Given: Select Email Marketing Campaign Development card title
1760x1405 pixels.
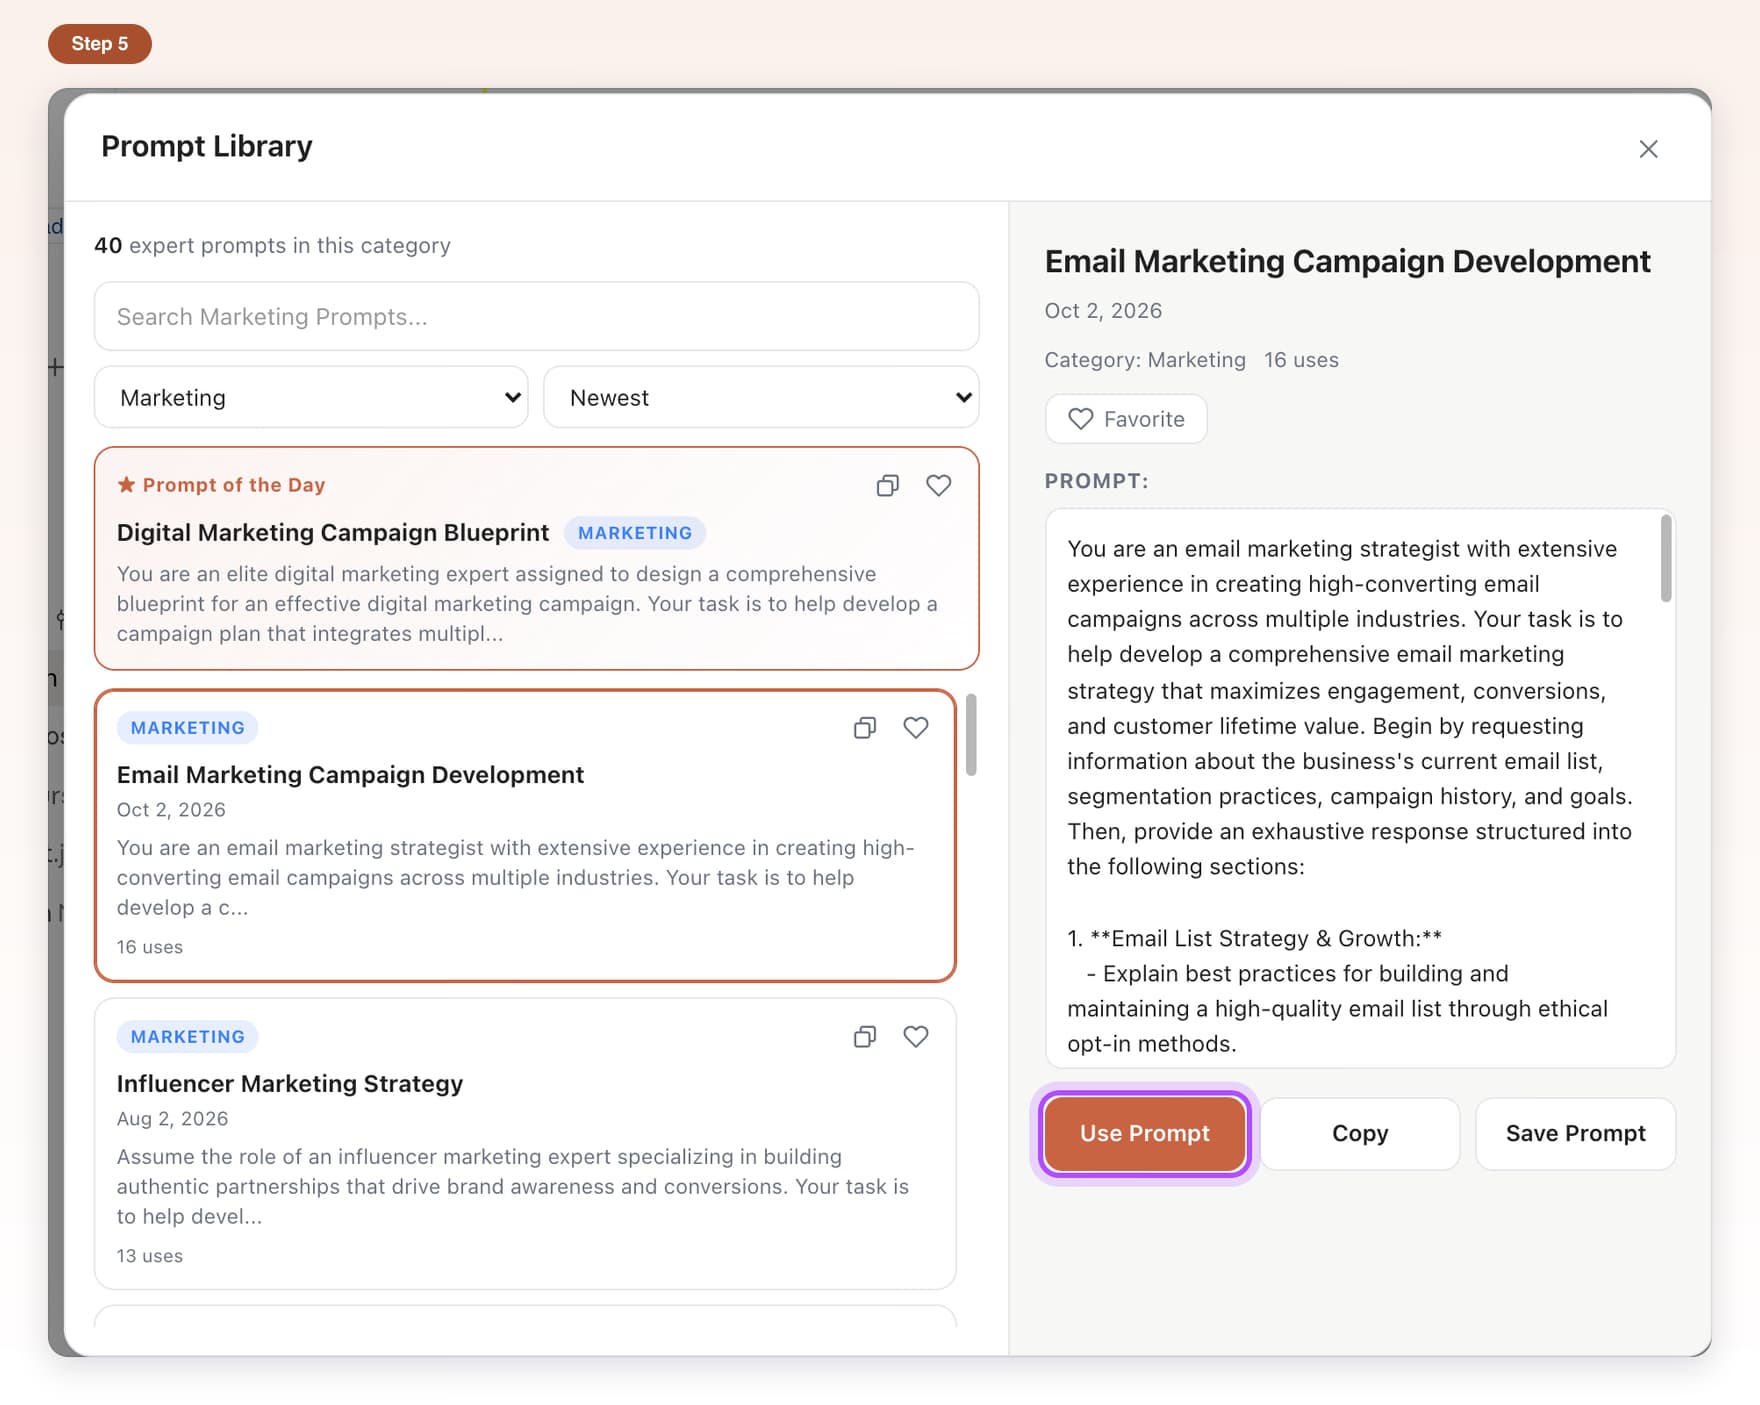Looking at the screenshot, I should pyautogui.click(x=350, y=775).
